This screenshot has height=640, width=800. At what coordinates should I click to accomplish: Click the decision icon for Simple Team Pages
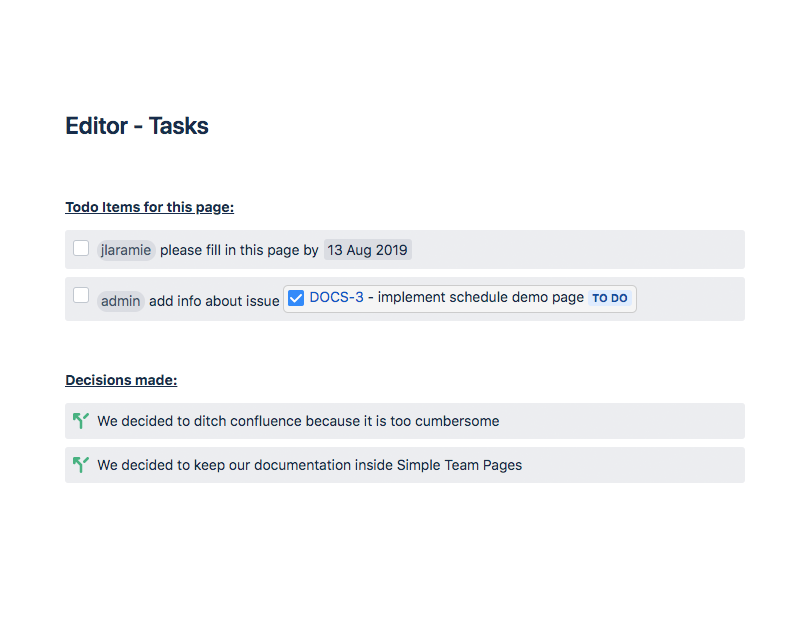coord(81,465)
